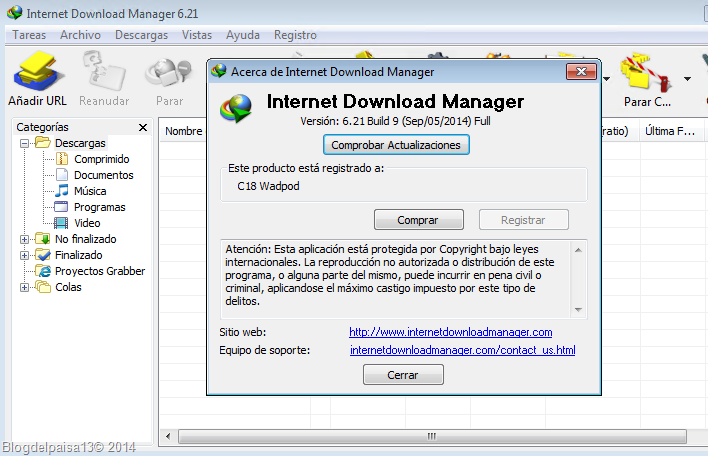Select Comprimido in category tree

coord(102,159)
